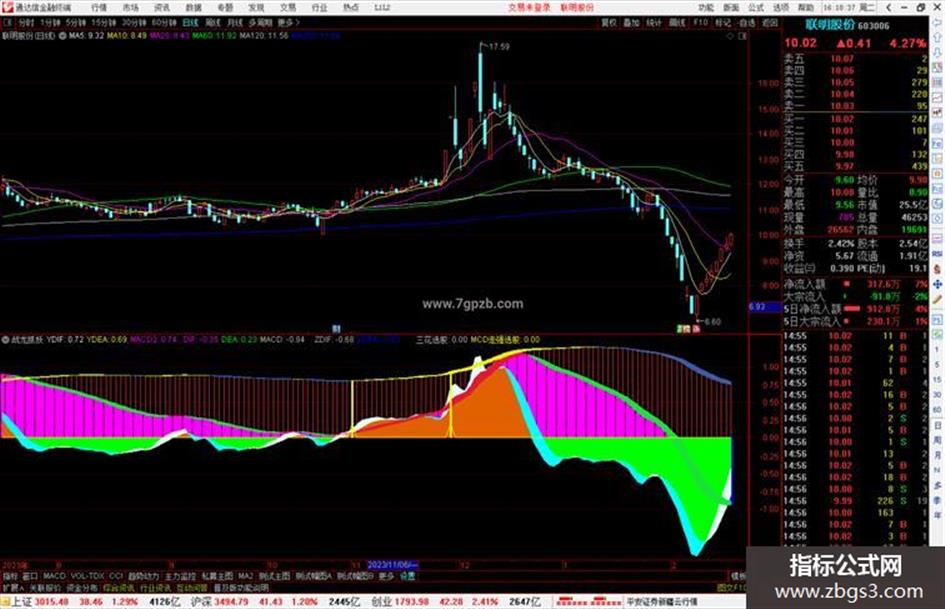Click the box icon at chart top-right corner
The height and width of the screenshot is (609, 945).
pos(742,36)
